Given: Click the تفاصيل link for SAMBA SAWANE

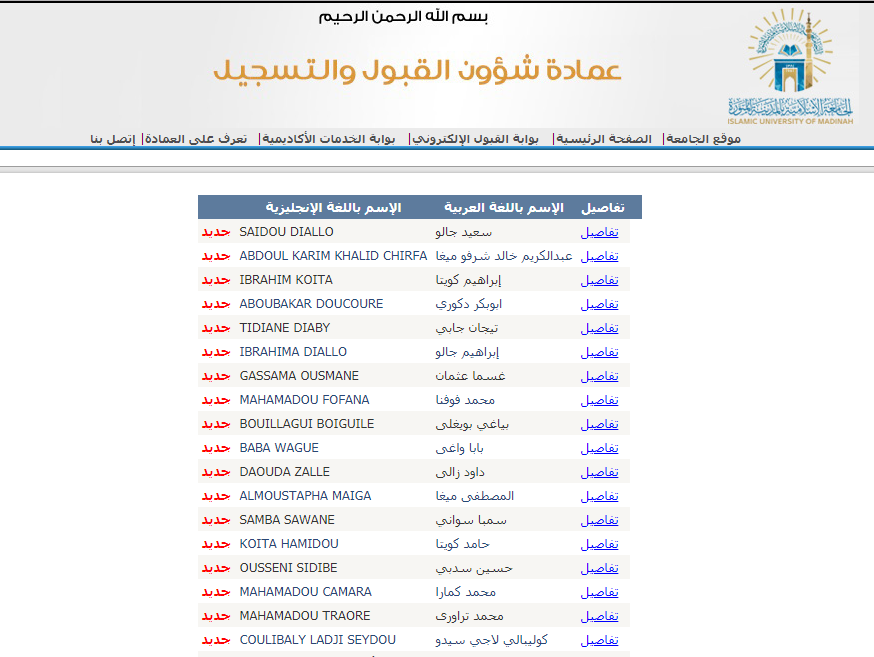Looking at the screenshot, I should 599,519.
